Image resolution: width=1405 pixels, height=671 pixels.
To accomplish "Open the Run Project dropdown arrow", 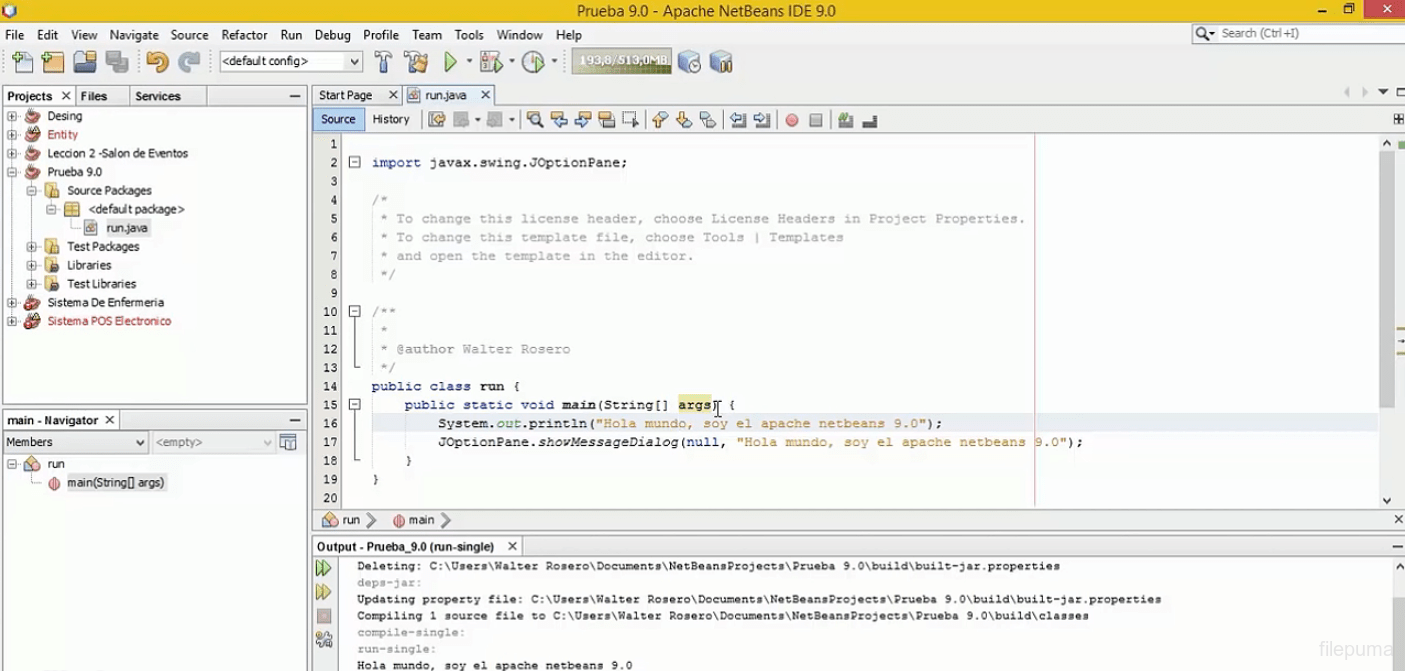I will (468, 62).
